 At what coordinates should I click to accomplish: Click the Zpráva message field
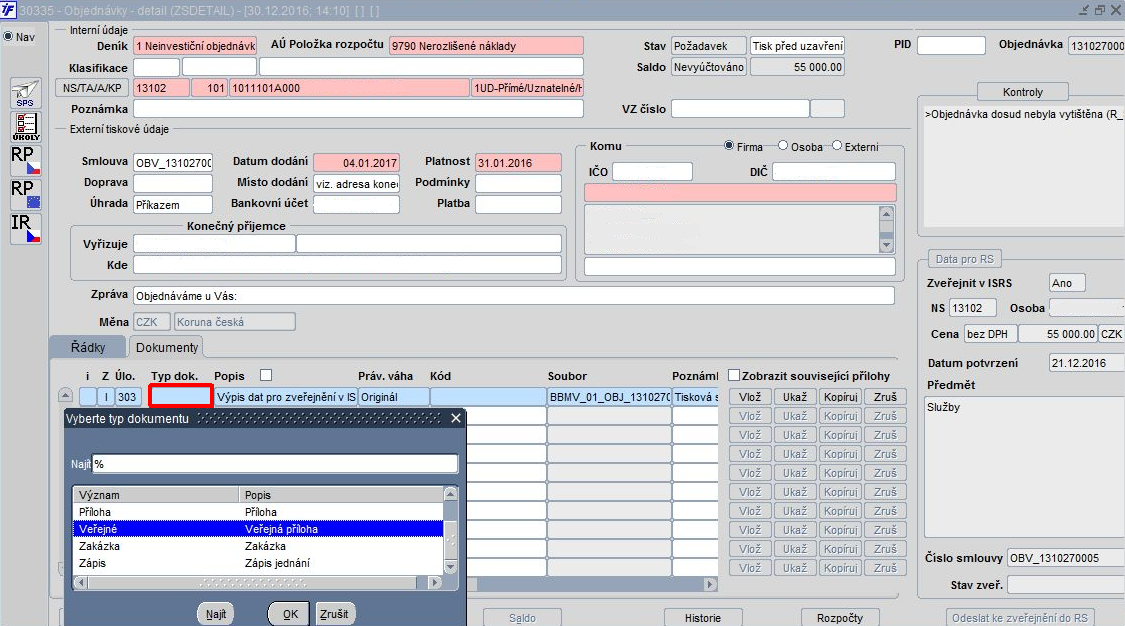pyautogui.click(x=514, y=295)
